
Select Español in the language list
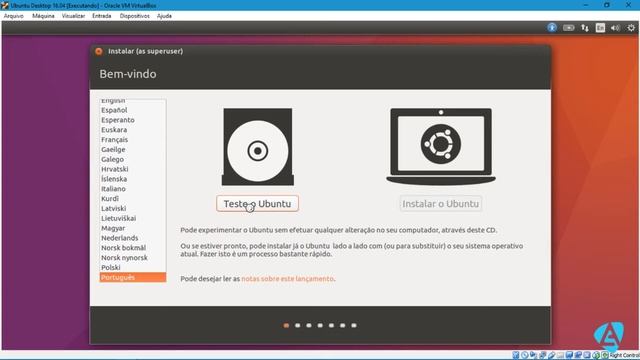[133, 110]
